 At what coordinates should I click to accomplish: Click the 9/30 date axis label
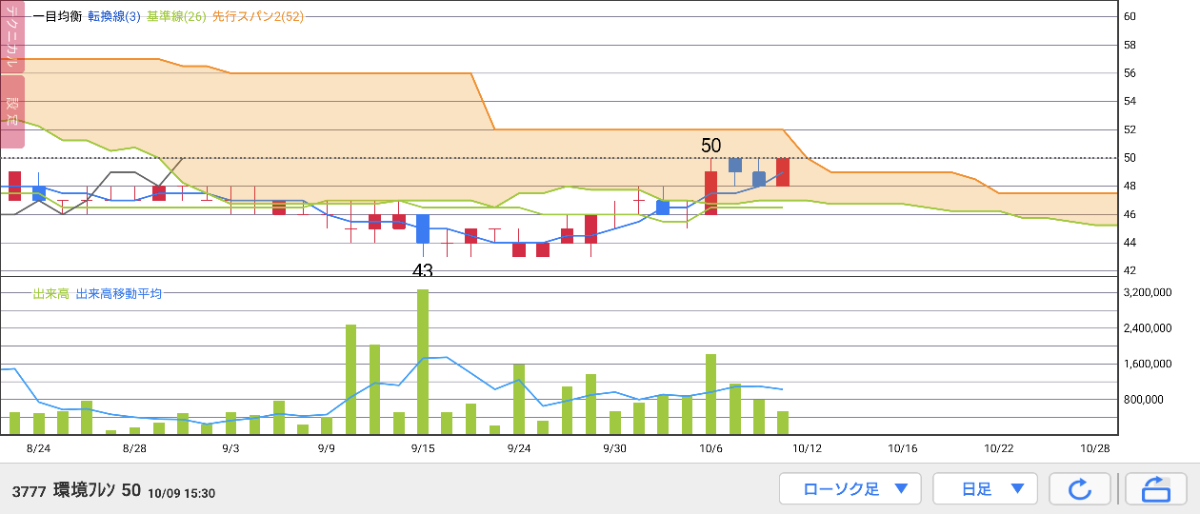[614, 450]
